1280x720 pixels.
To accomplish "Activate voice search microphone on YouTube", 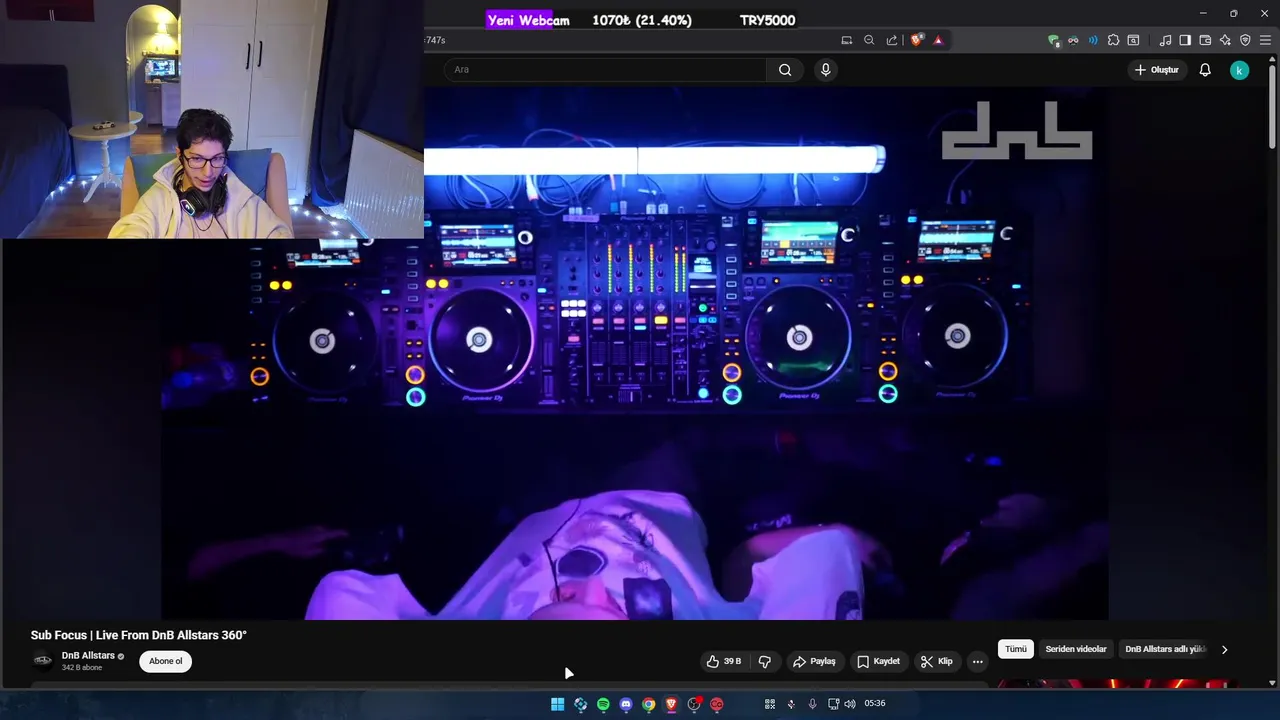I will coord(825,70).
